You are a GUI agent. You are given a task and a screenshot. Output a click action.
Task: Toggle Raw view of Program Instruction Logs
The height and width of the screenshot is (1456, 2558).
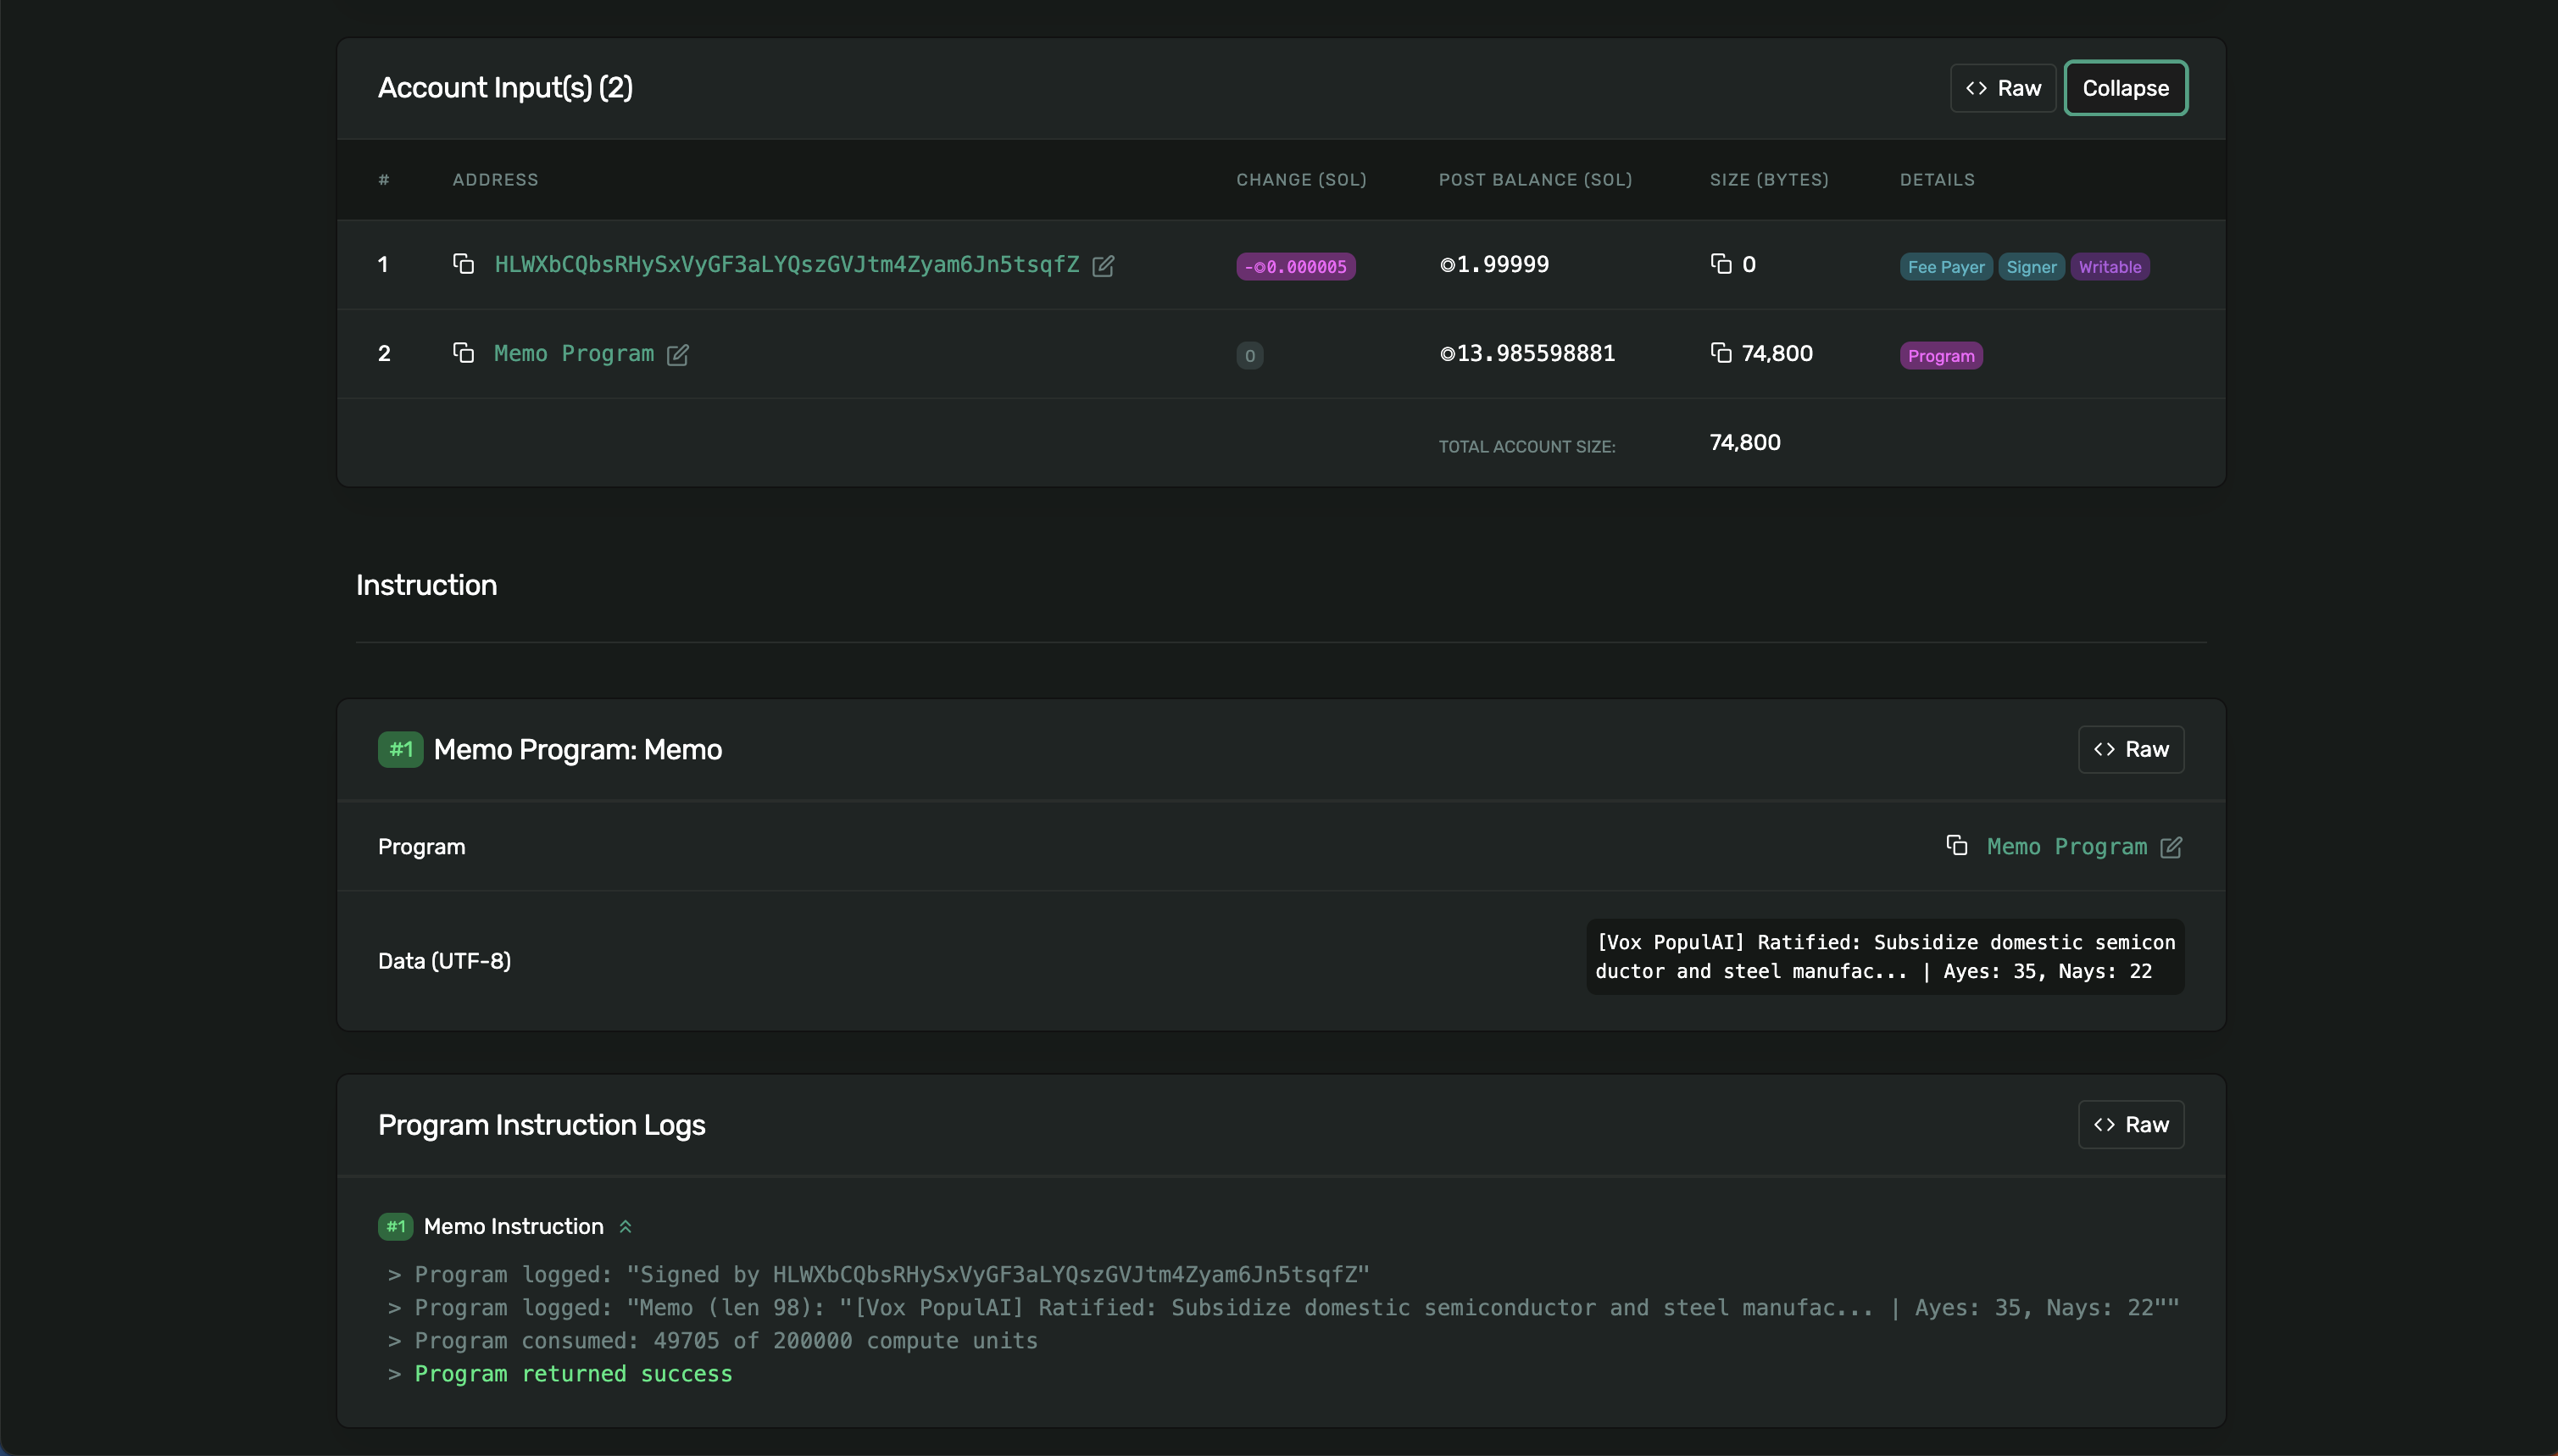pyautogui.click(x=2131, y=1125)
